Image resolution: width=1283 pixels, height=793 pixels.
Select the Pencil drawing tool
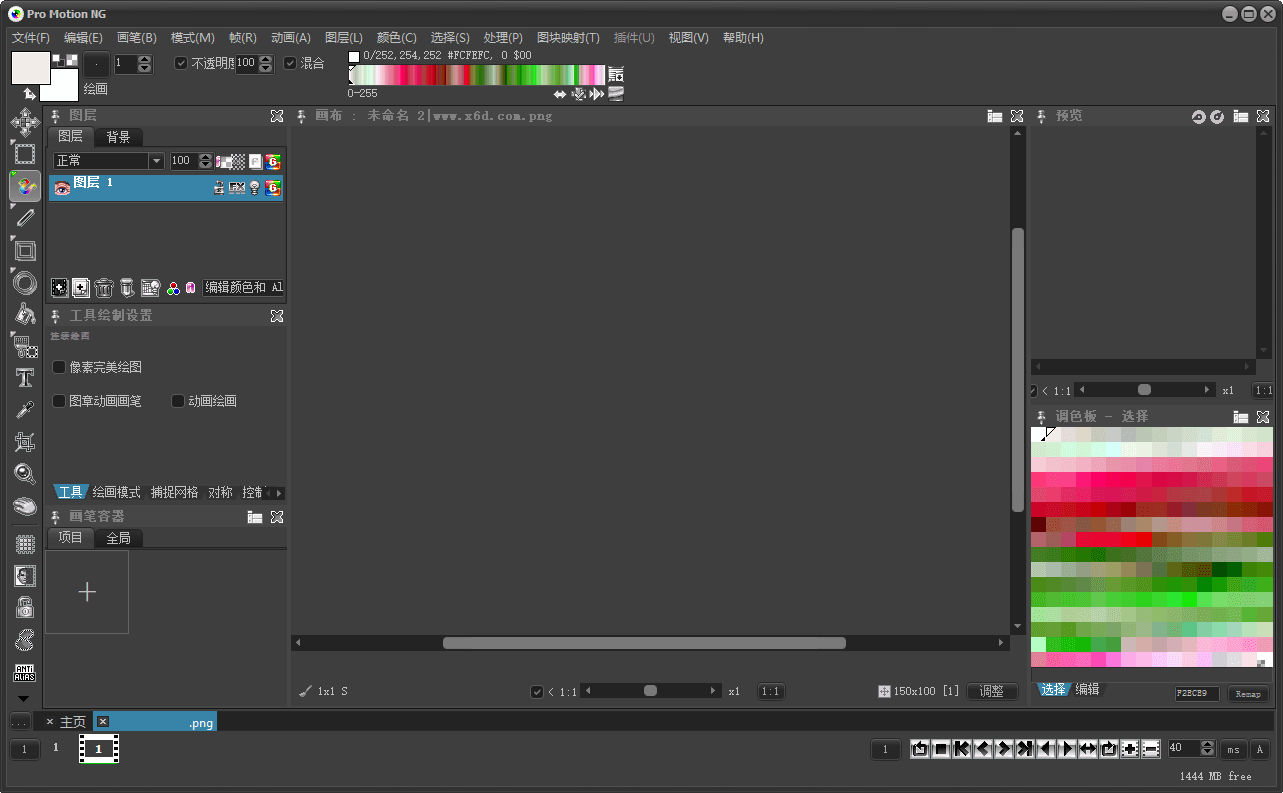[x=23, y=217]
